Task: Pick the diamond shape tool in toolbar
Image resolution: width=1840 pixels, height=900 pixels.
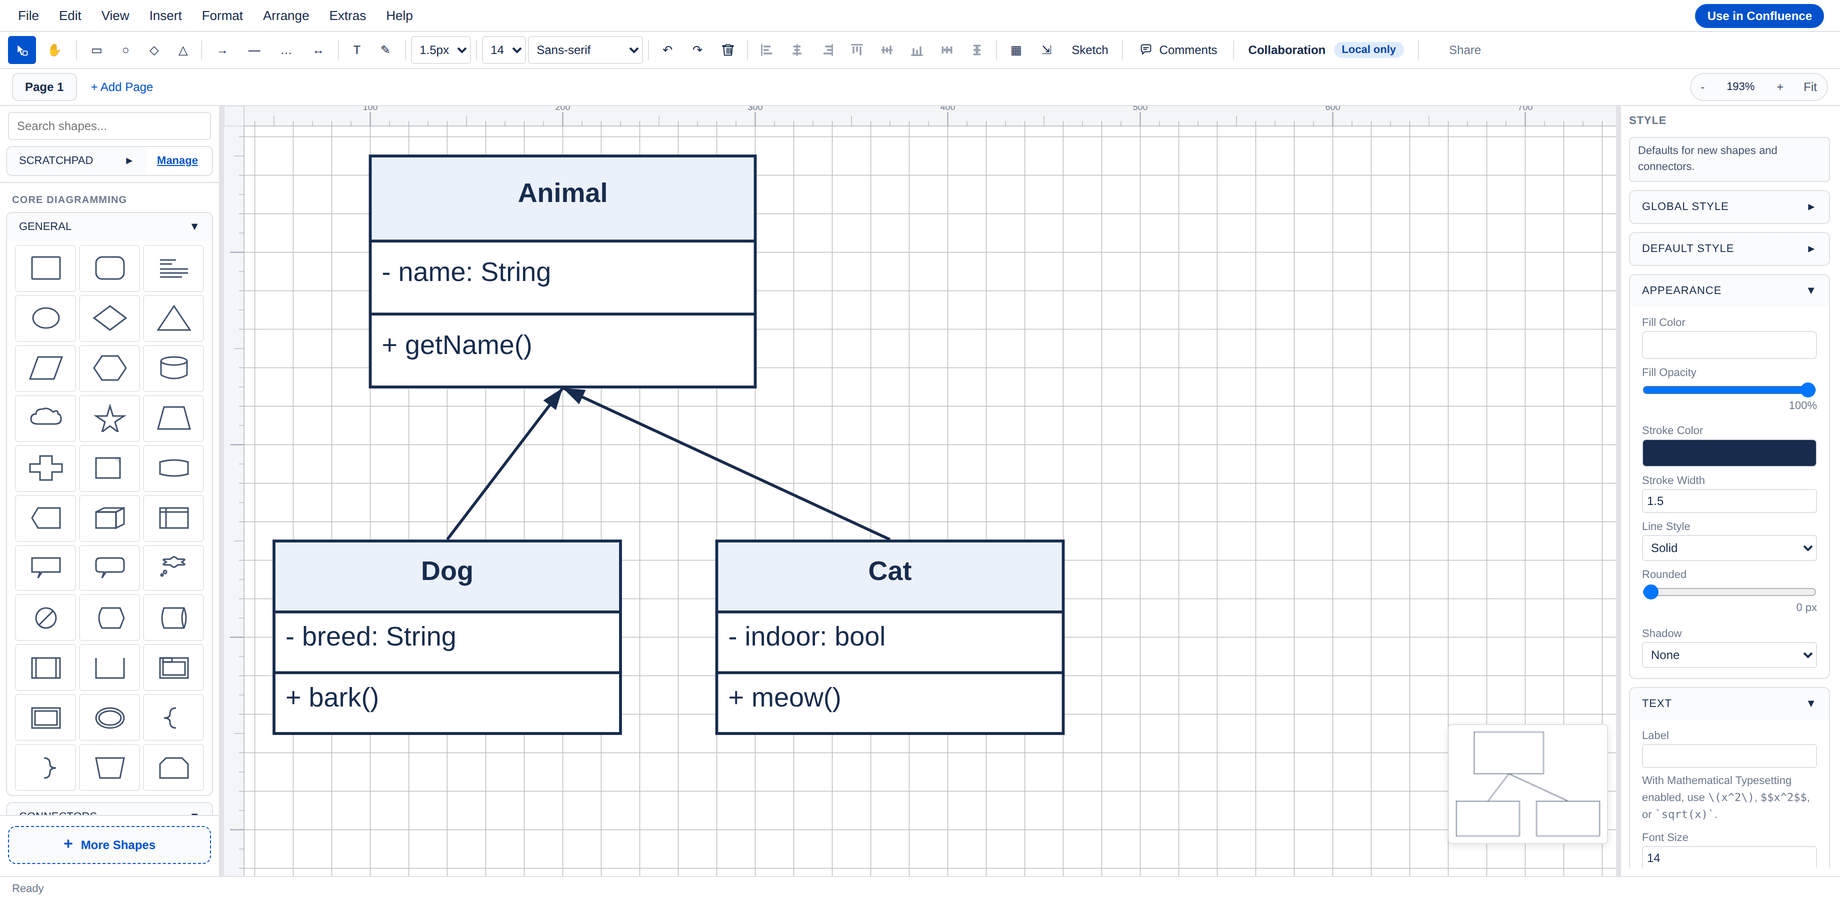Action: coord(154,50)
